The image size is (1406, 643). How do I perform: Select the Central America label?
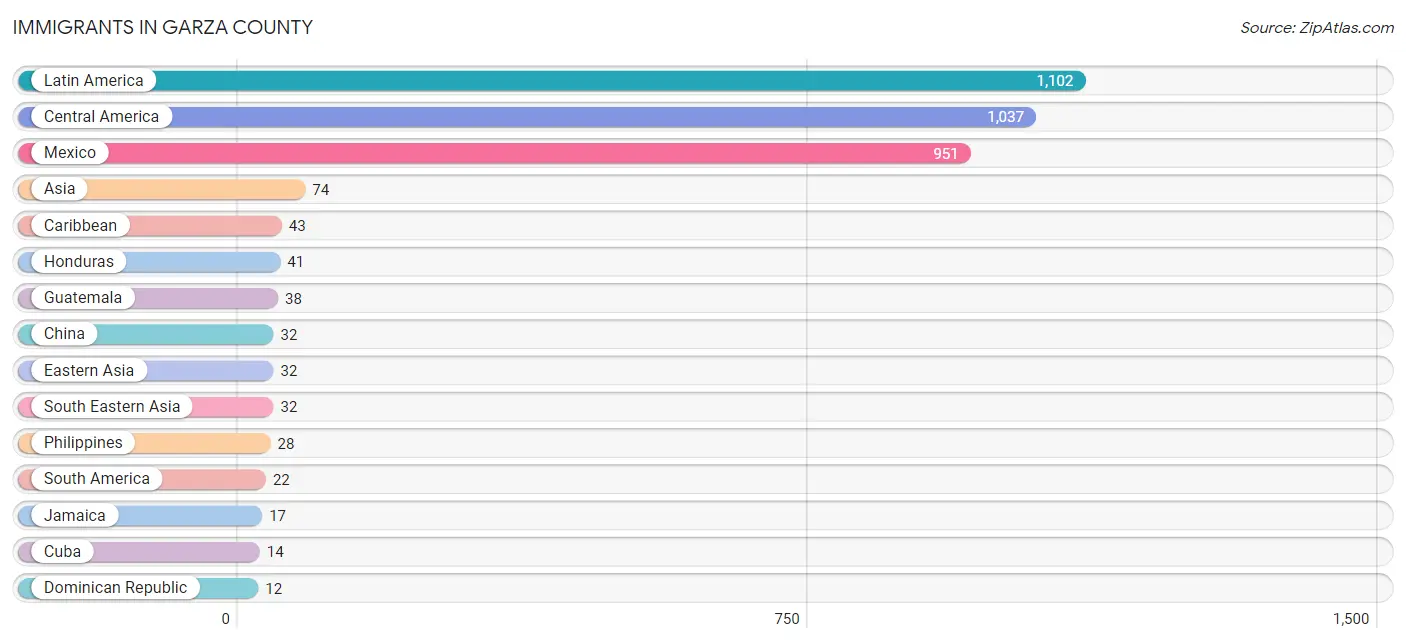point(101,116)
